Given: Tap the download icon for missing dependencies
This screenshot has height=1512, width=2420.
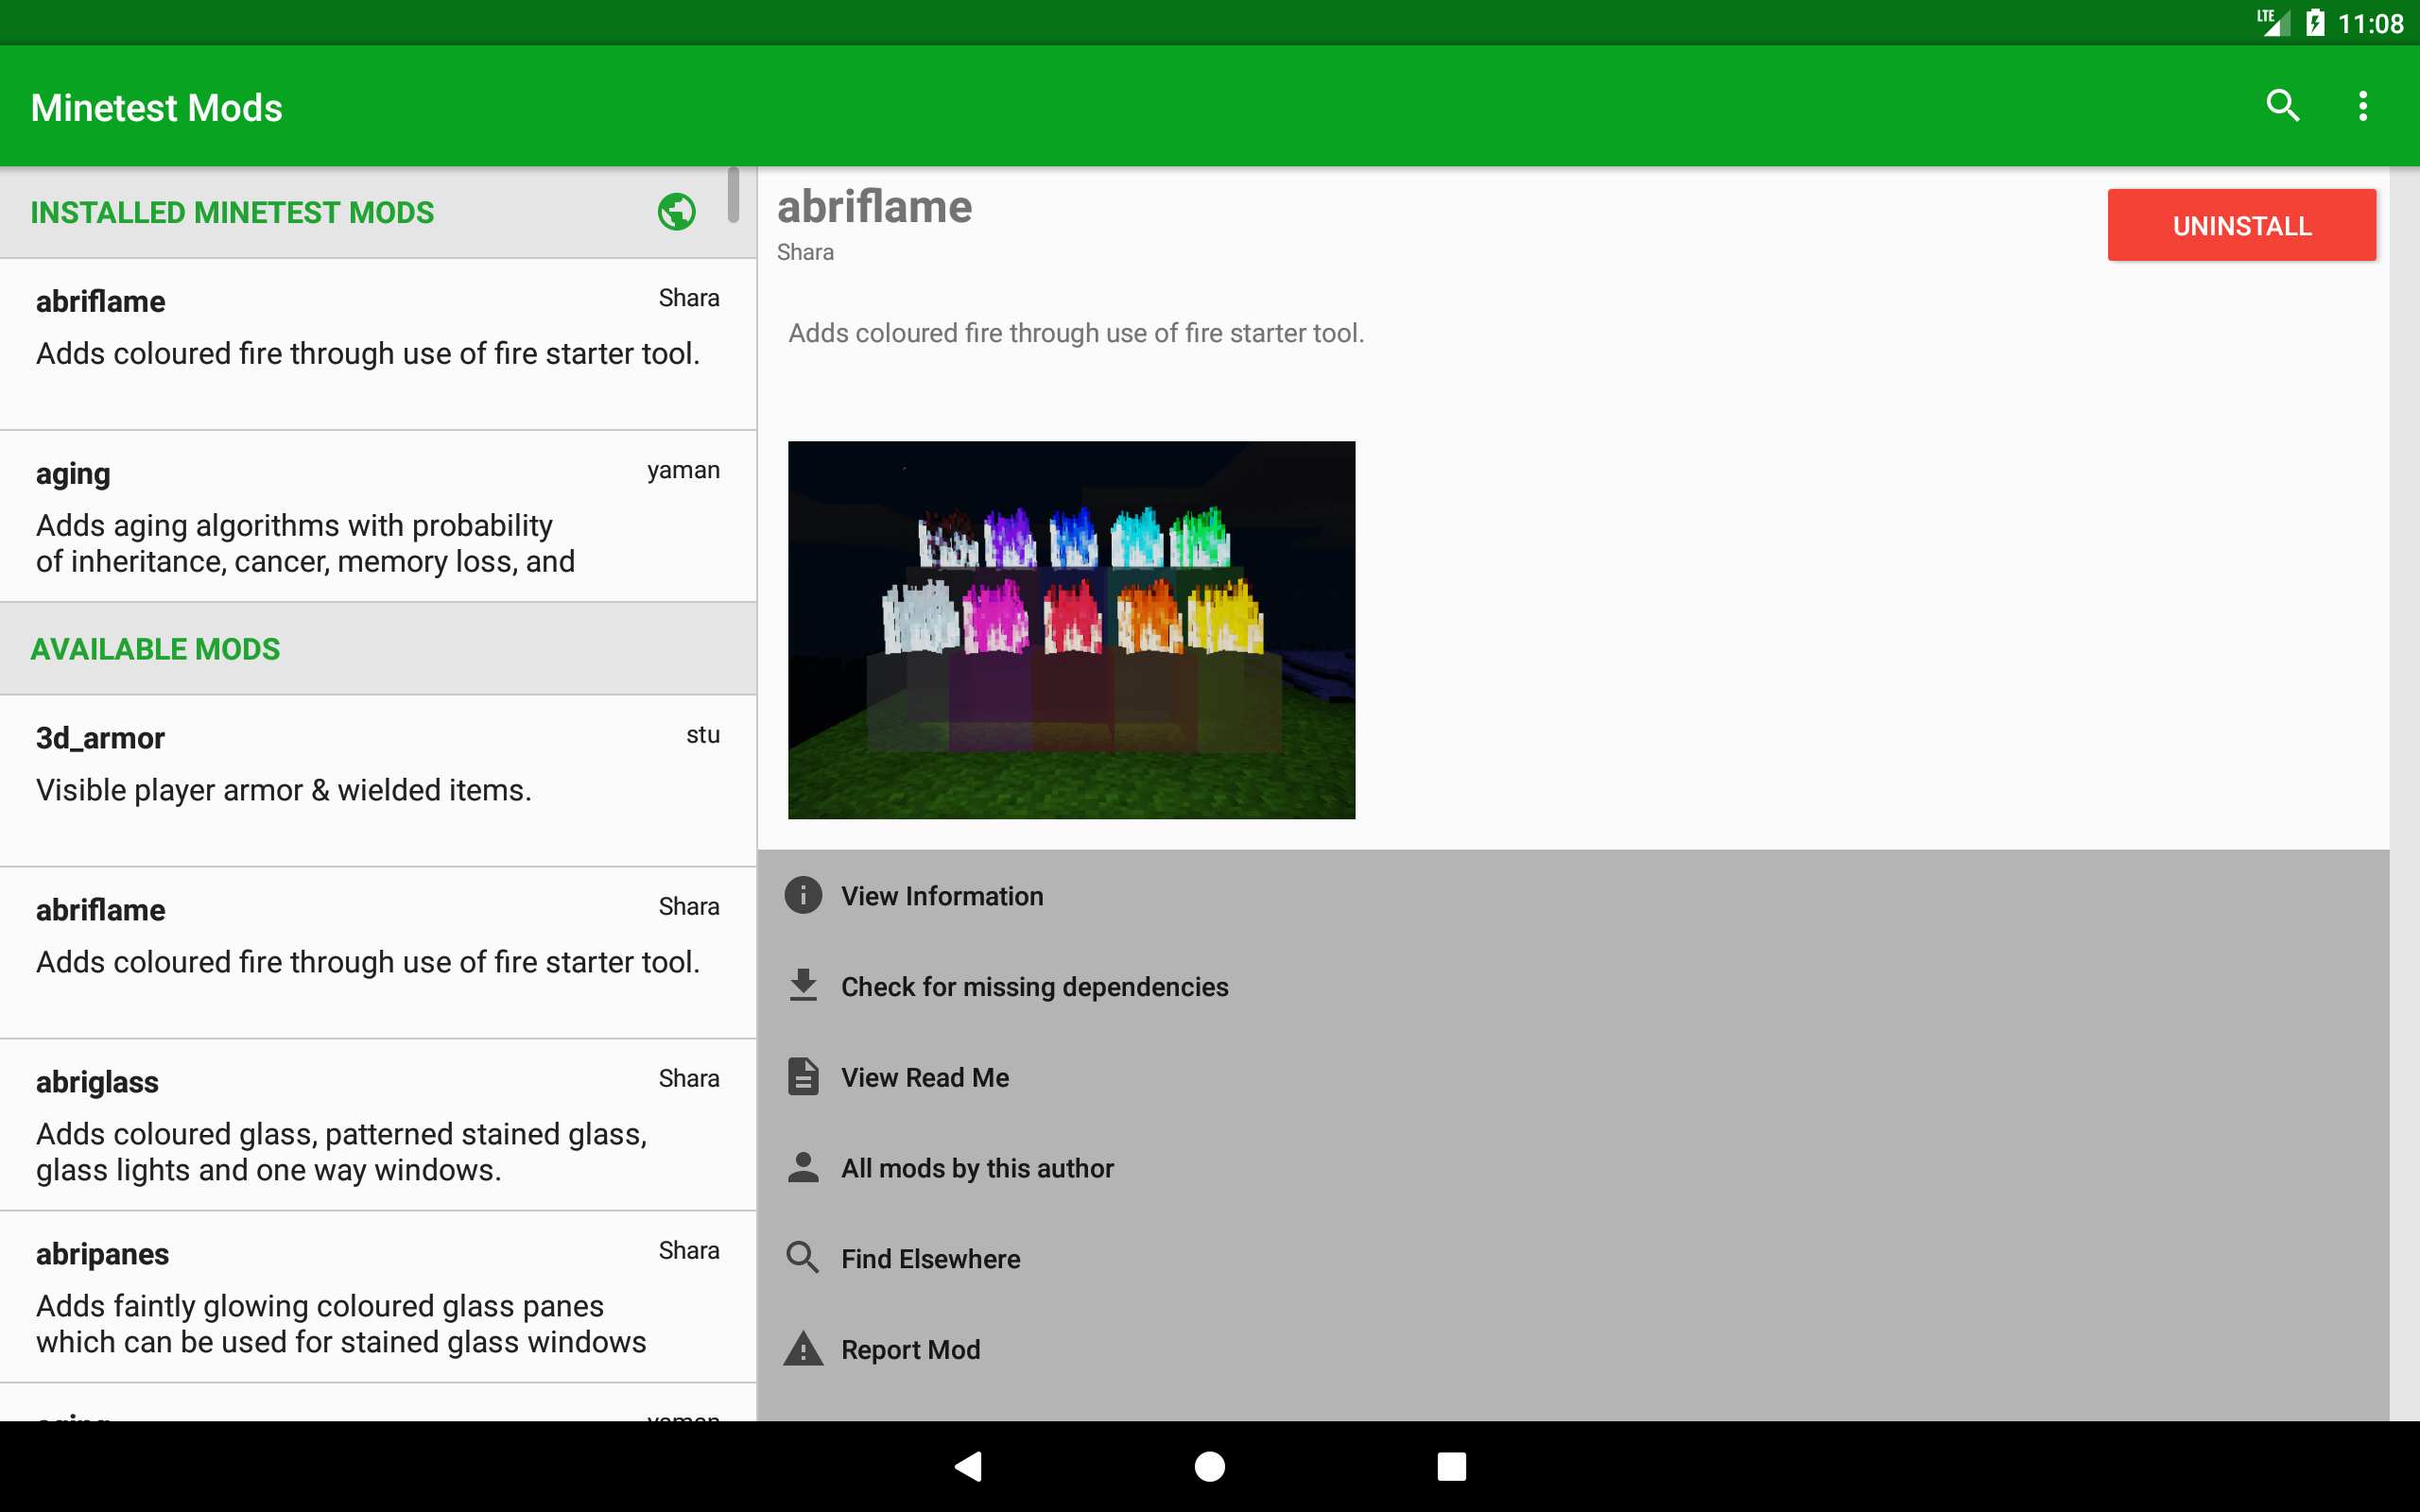Looking at the screenshot, I should (x=803, y=986).
